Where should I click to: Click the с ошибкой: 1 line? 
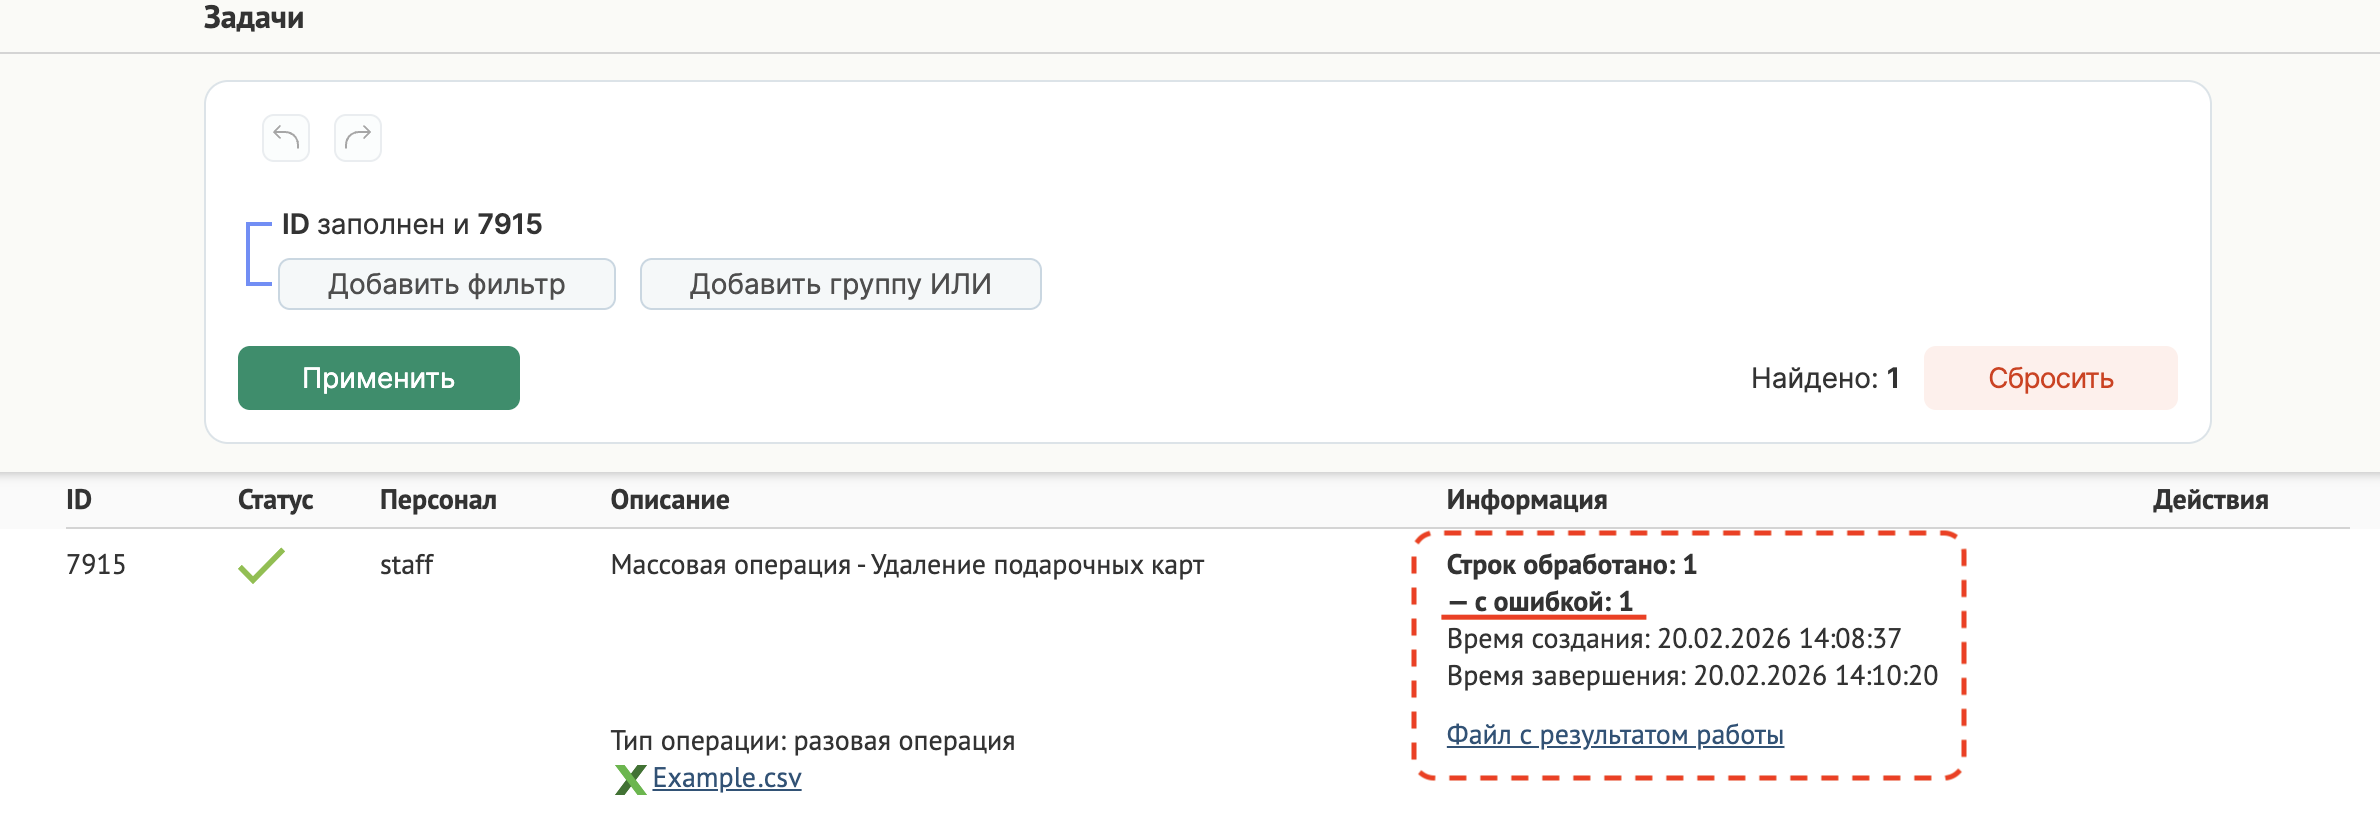[1541, 602]
